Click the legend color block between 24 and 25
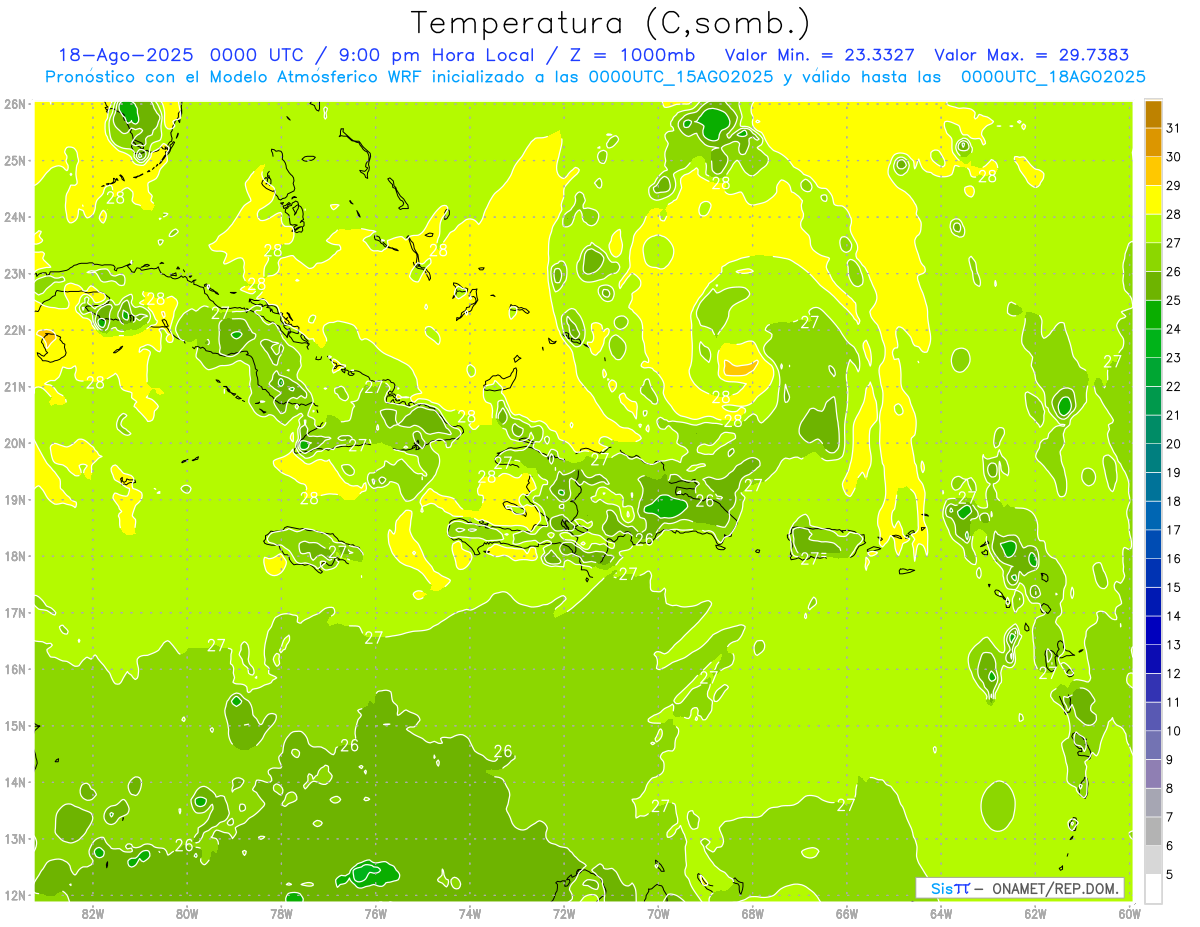 [1153, 314]
